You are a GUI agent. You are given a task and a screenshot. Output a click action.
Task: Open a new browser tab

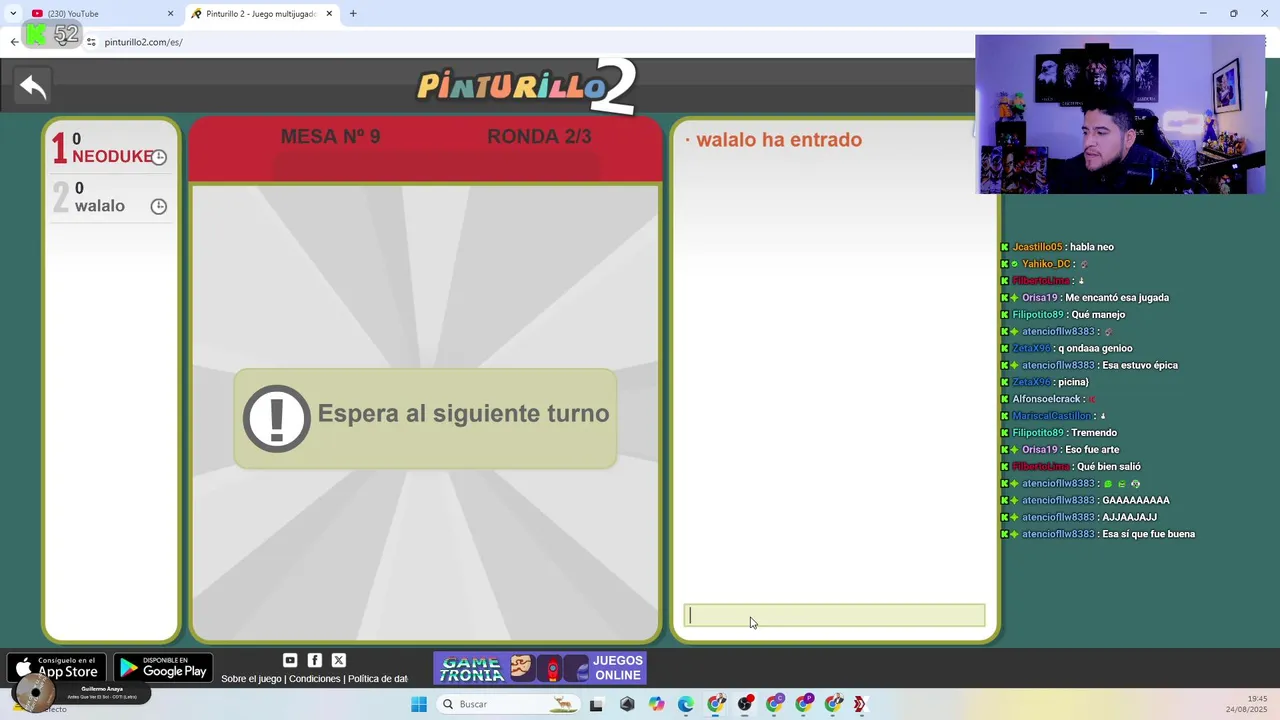(353, 14)
